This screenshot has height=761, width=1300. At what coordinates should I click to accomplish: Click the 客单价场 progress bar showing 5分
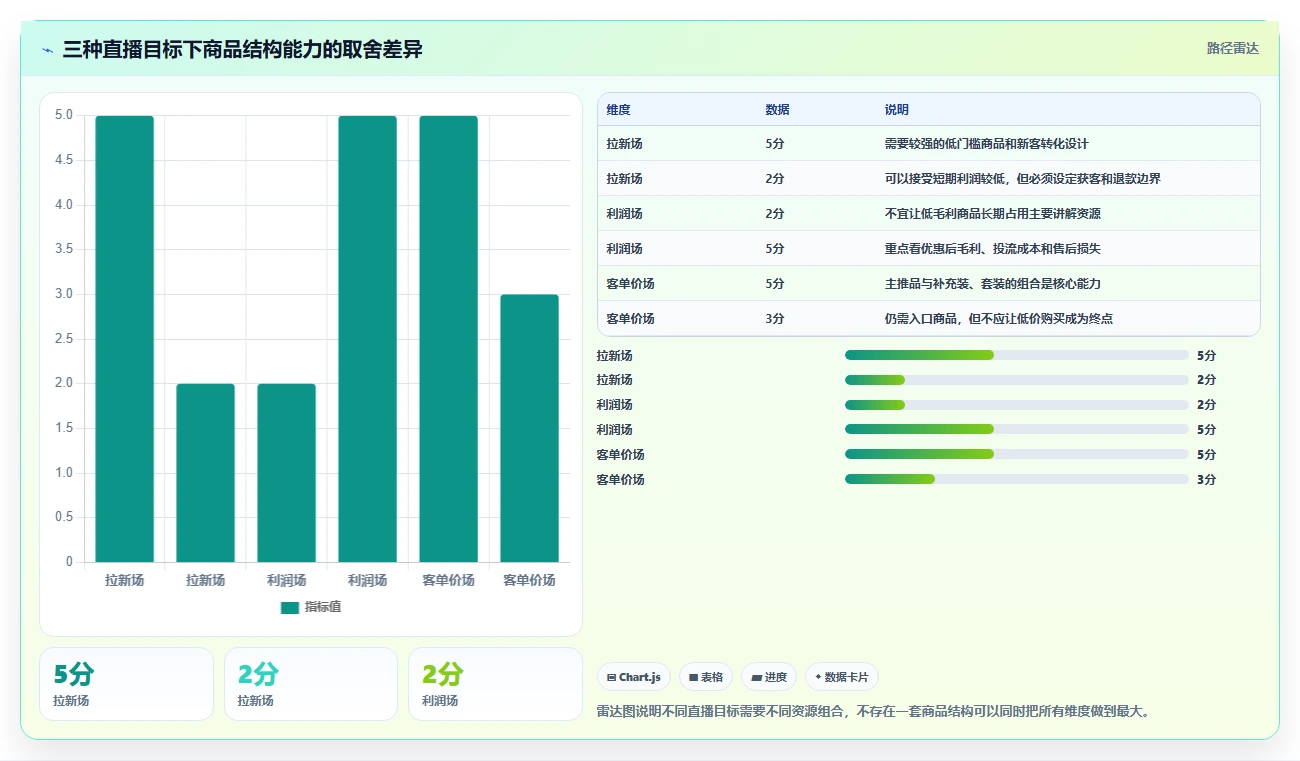[x=1017, y=454]
